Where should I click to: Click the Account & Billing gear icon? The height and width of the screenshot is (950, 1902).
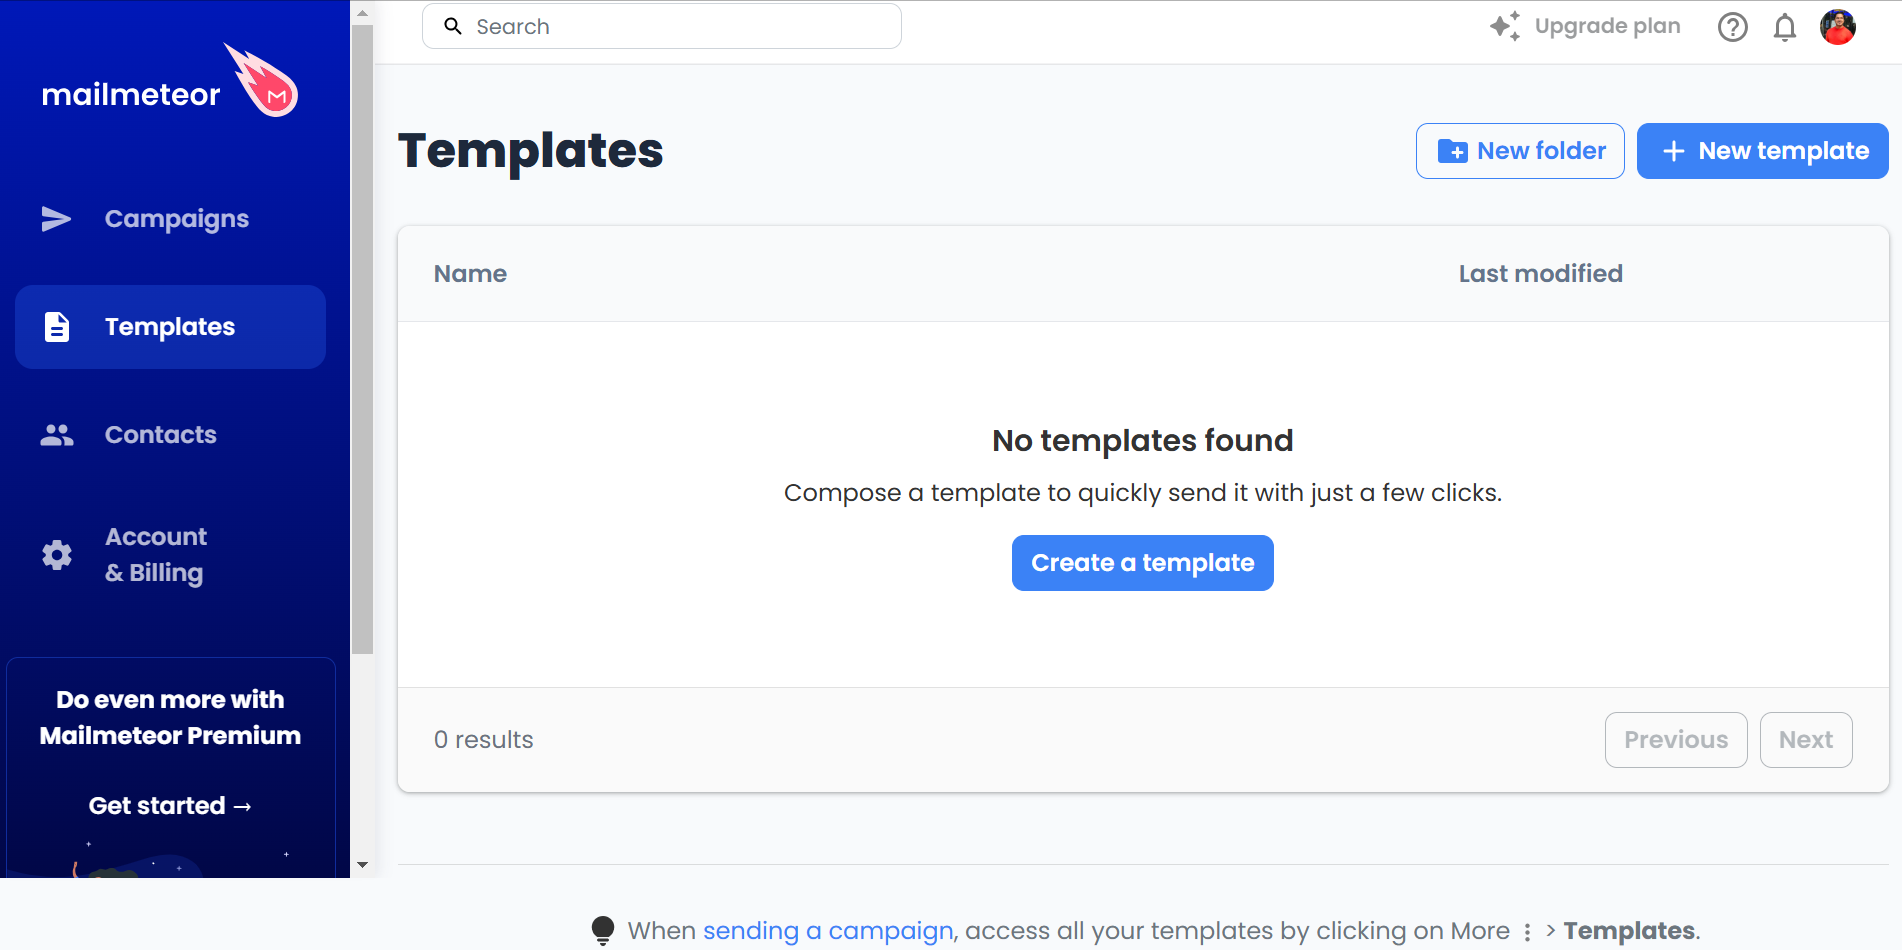pyautogui.click(x=57, y=555)
